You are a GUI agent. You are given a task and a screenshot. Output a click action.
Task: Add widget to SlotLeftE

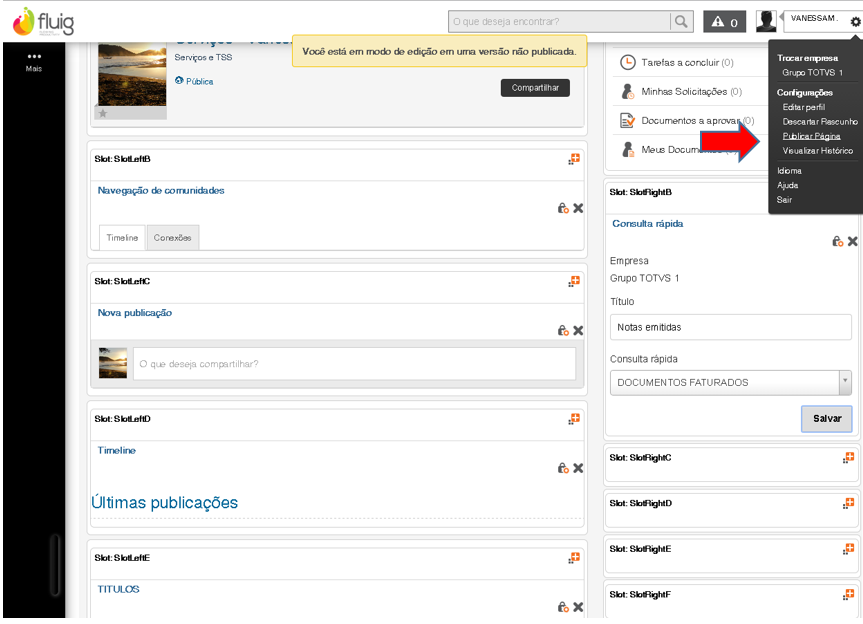coord(574,558)
